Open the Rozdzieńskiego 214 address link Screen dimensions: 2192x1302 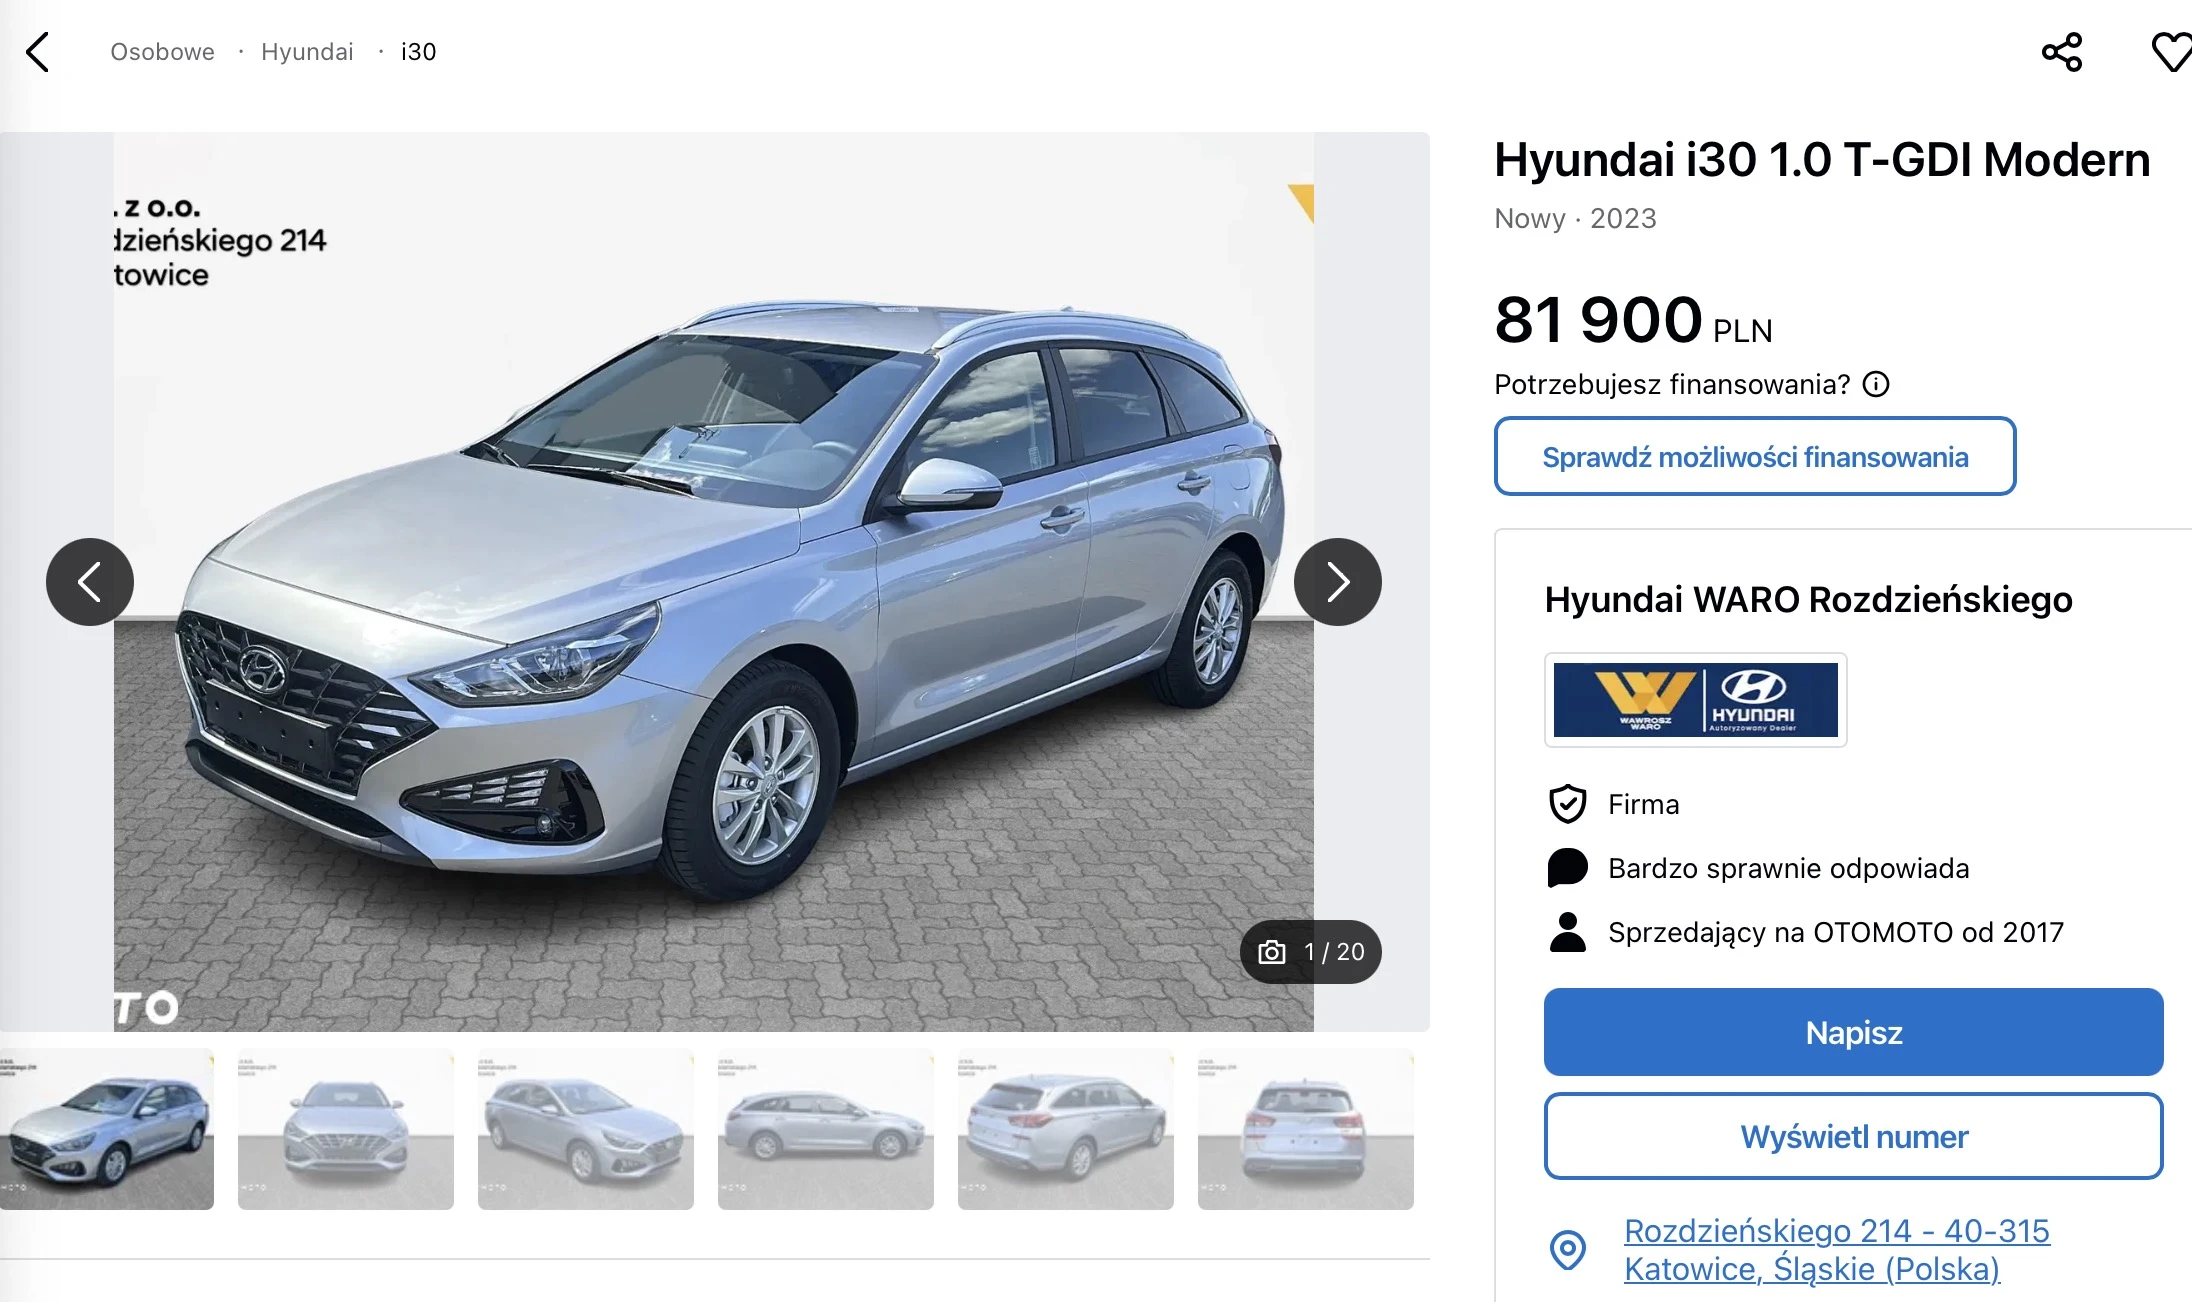[x=1837, y=1250]
